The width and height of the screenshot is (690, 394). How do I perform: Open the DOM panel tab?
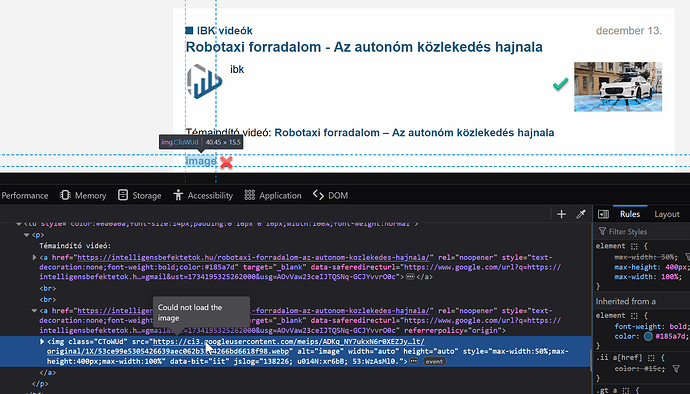tap(330, 195)
